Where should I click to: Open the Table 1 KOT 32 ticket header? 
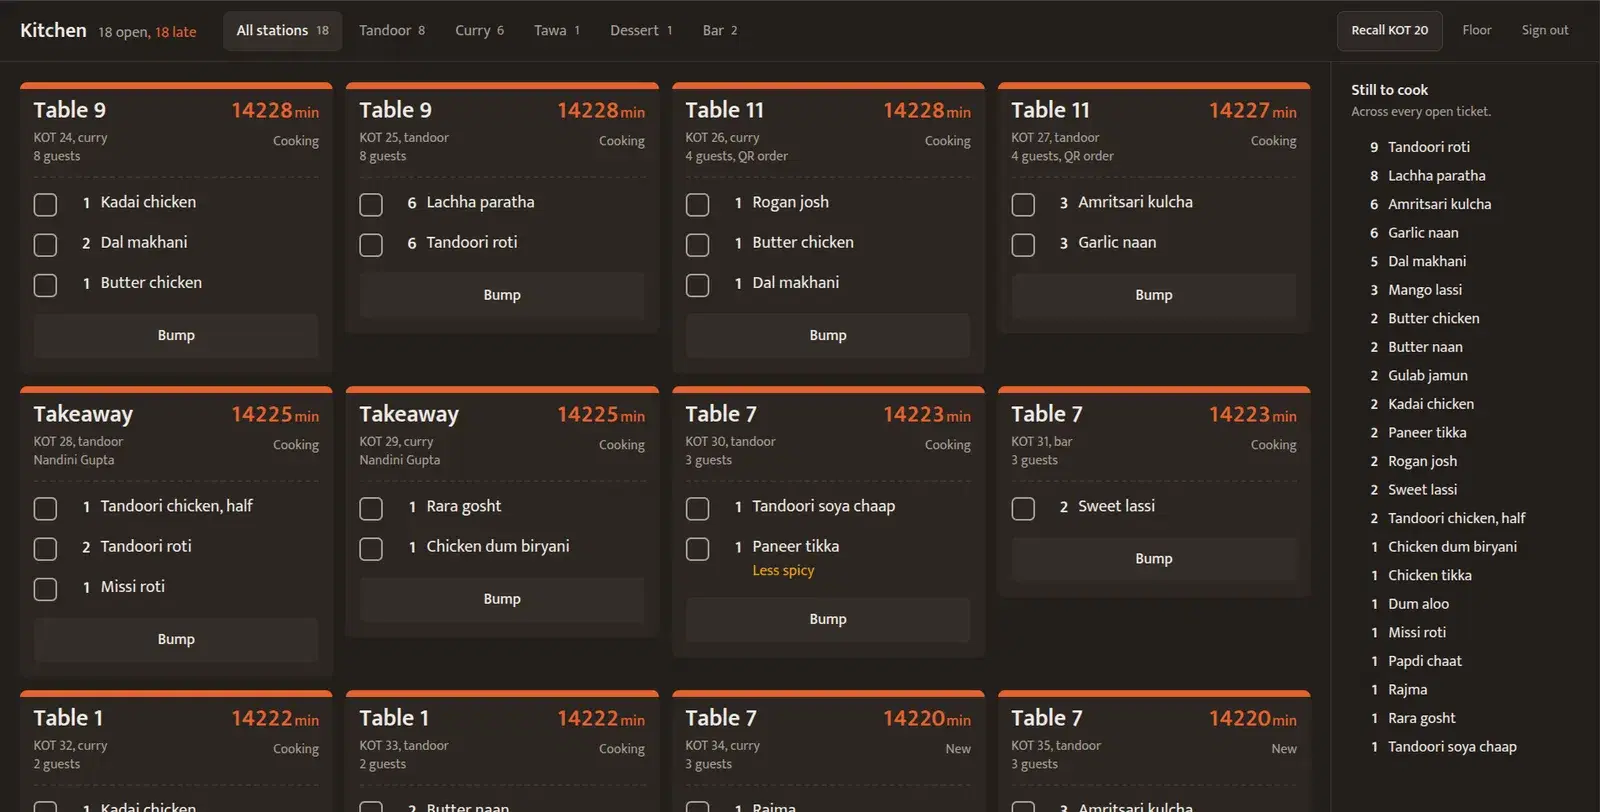(176, 741)
